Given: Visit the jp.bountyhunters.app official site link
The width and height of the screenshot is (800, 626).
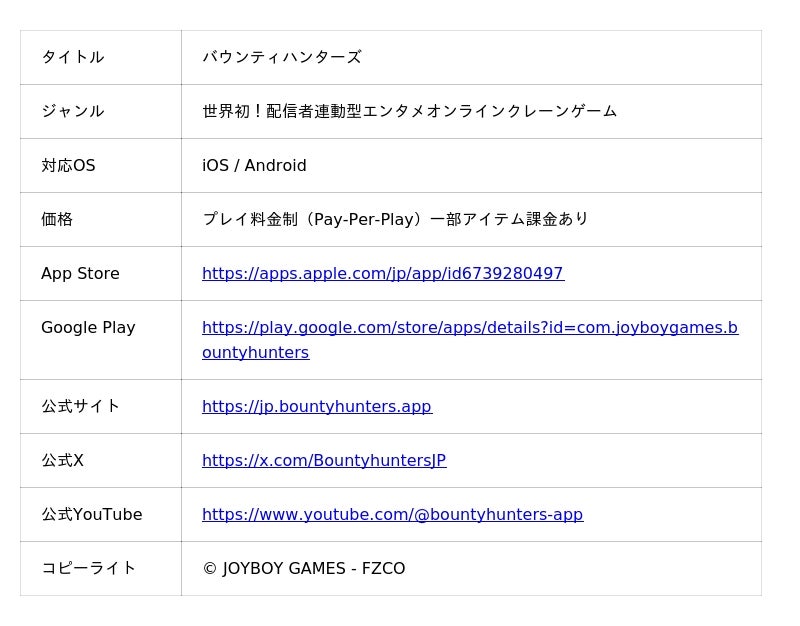Looking at the screenshot, I should [x=316, y=407].
